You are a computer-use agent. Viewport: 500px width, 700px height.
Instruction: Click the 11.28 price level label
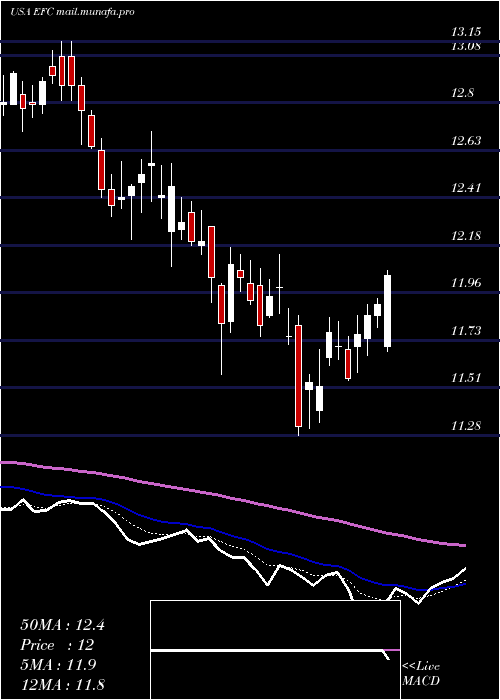coord(466,426)
